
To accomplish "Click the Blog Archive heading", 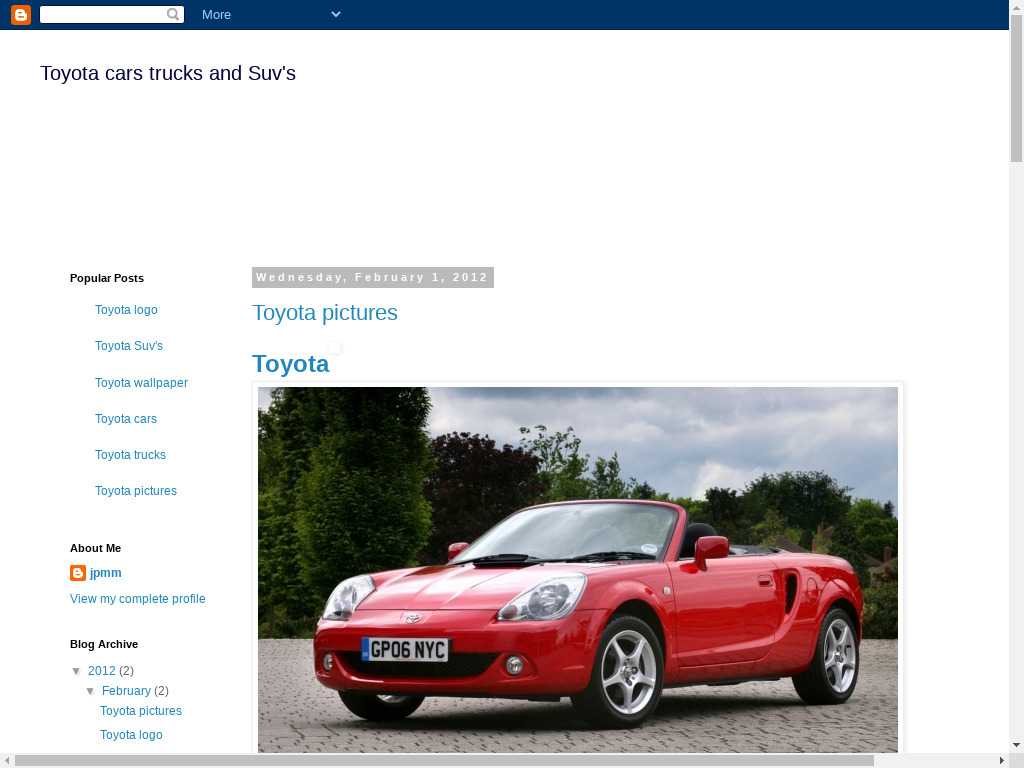I will (104, 645).
